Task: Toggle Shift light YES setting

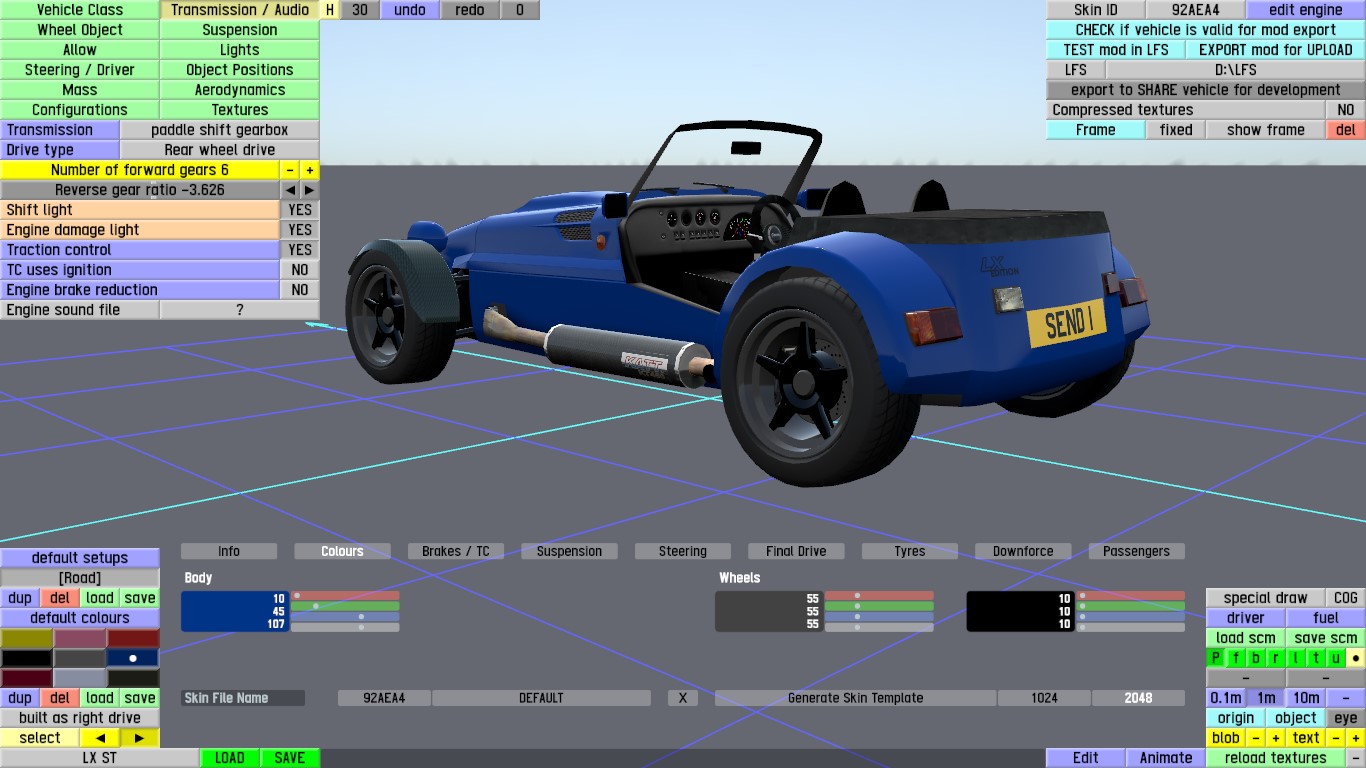Action: tap(300, 210)
